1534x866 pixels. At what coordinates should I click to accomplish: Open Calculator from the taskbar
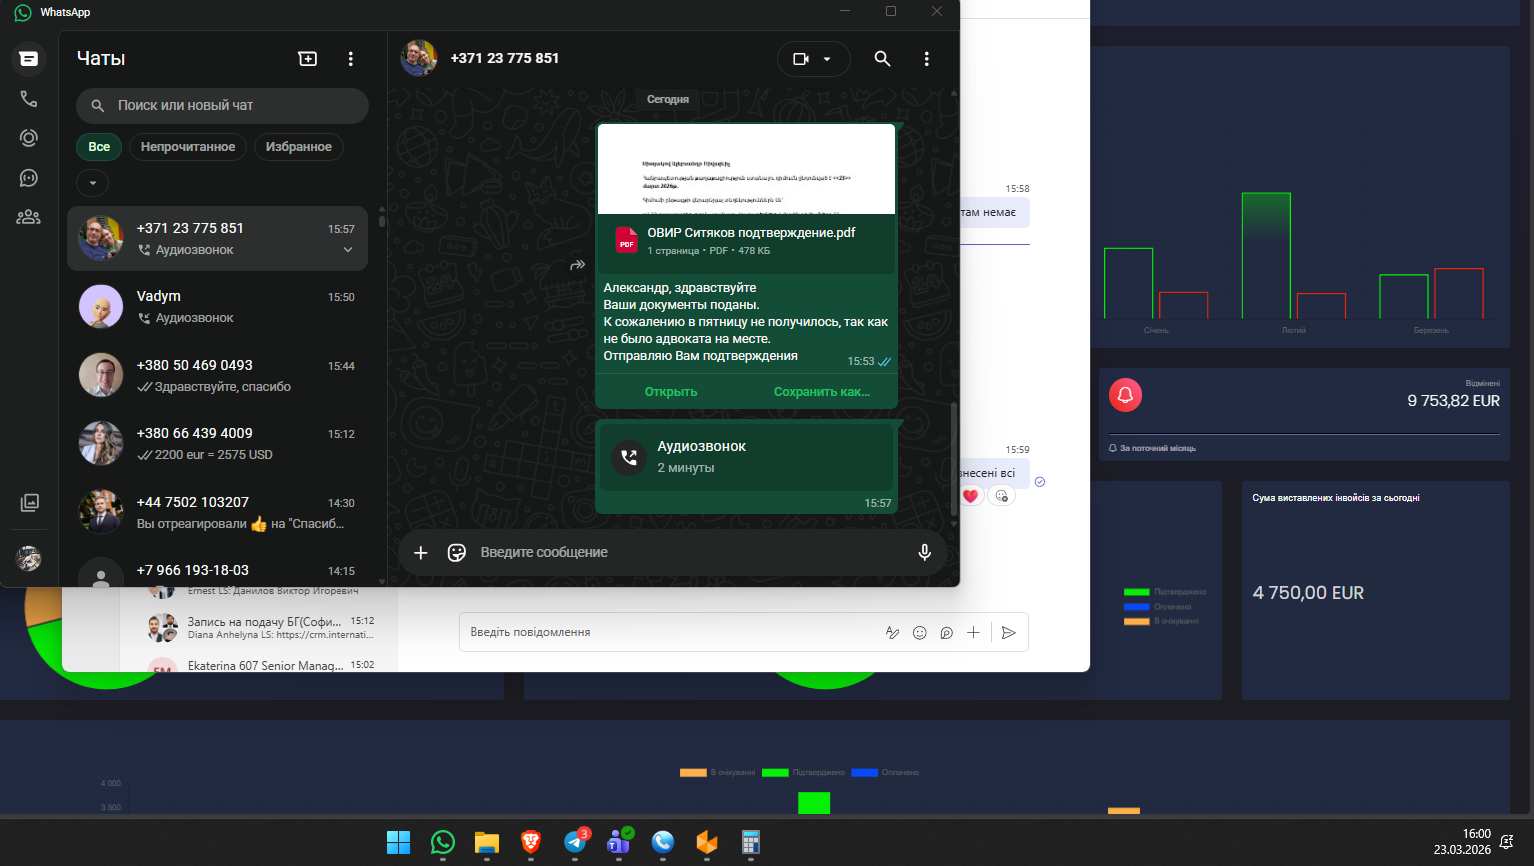(x=751, y=843)
